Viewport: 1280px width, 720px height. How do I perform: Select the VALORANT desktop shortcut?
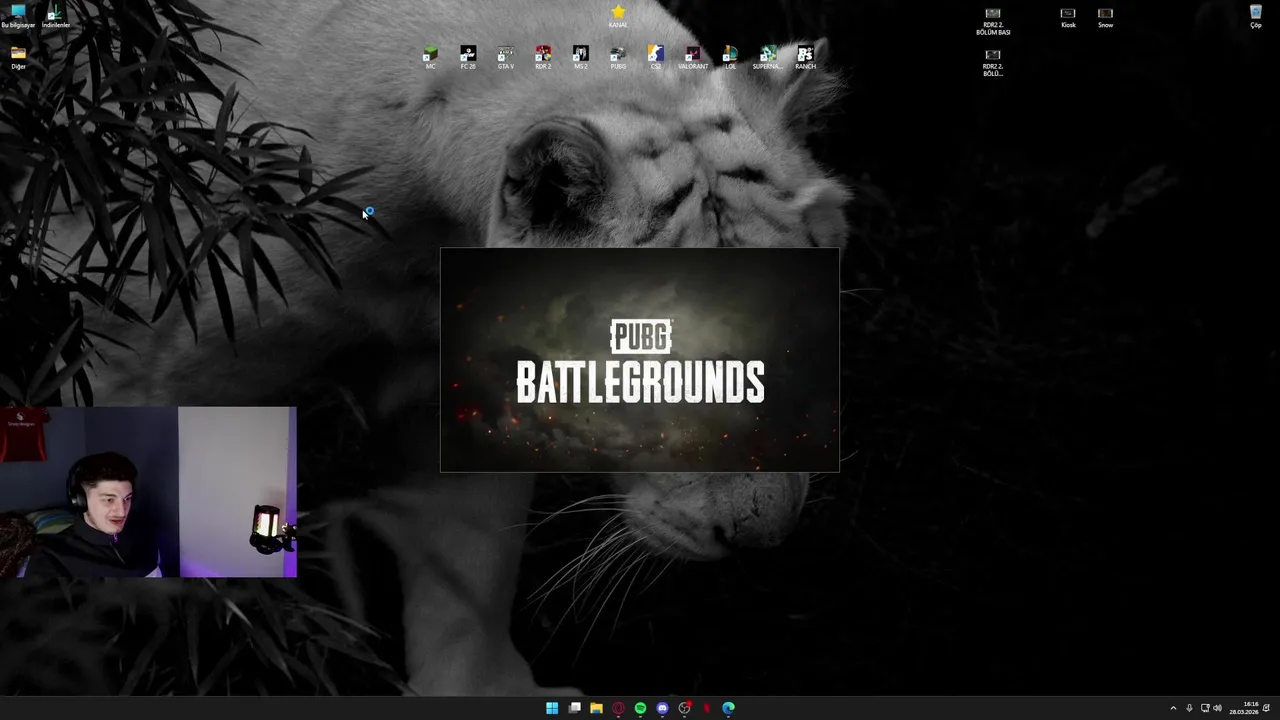[693, 57]
